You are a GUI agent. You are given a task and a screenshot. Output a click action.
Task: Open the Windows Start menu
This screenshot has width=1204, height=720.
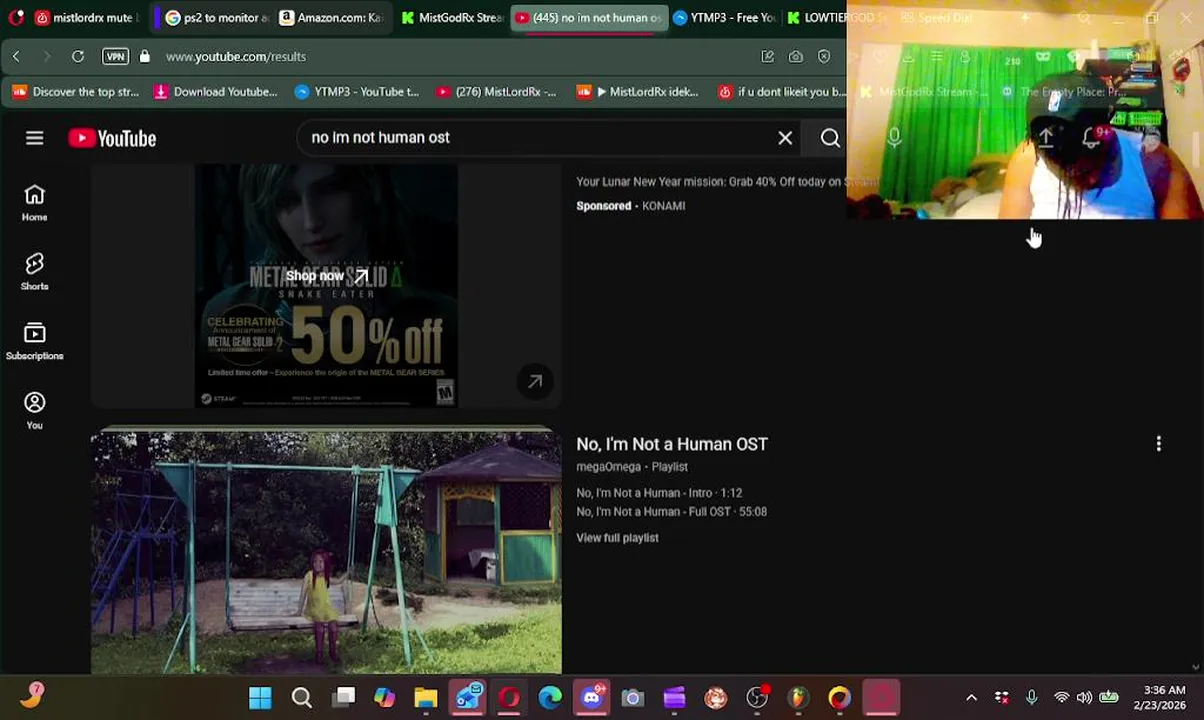tap(260, 698)
